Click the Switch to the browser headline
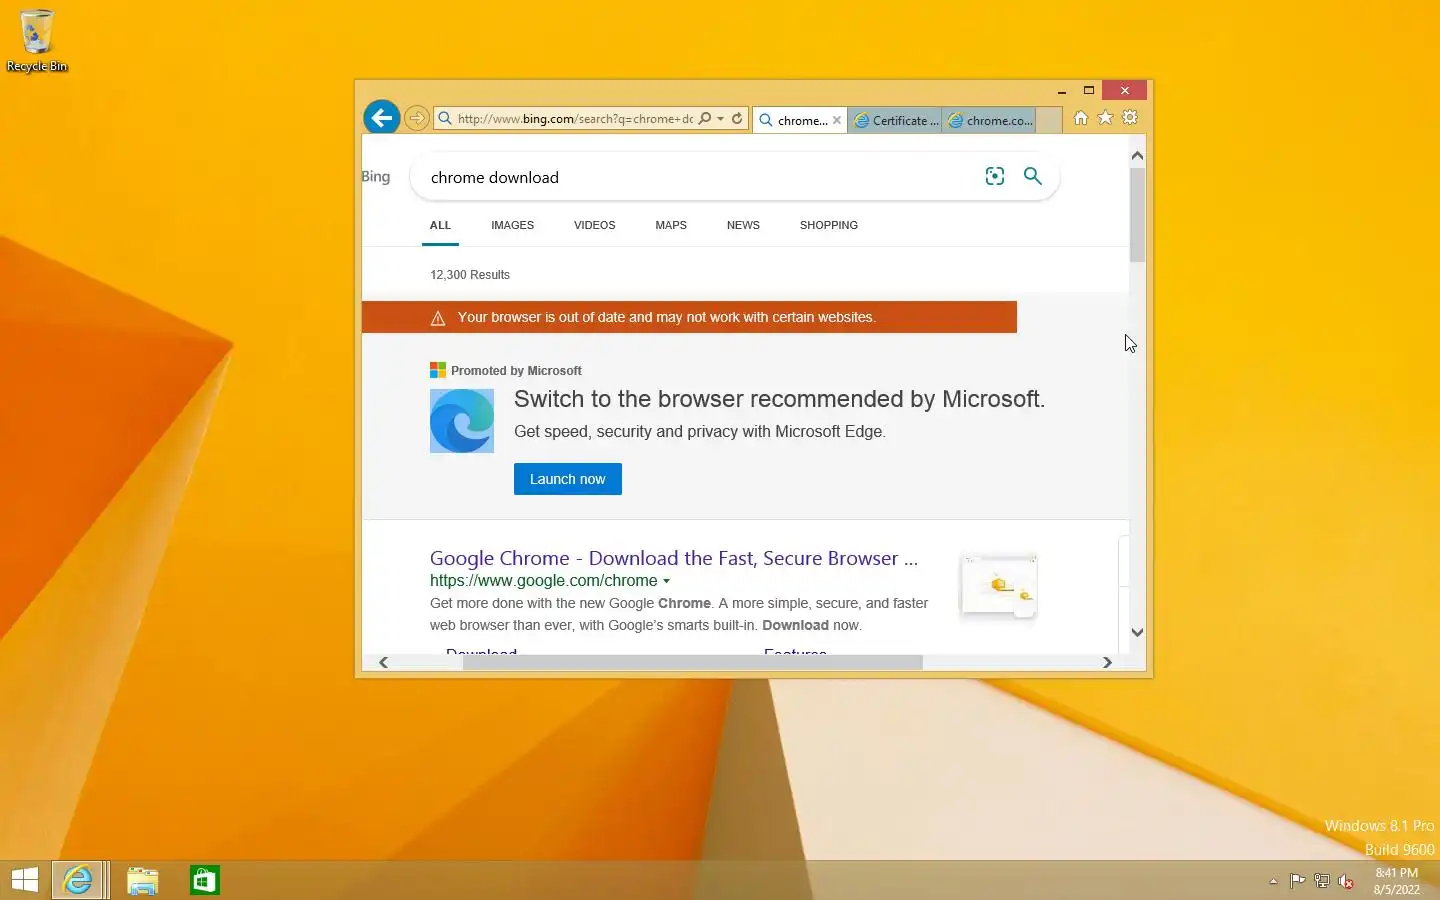 (x=779, y=399)
